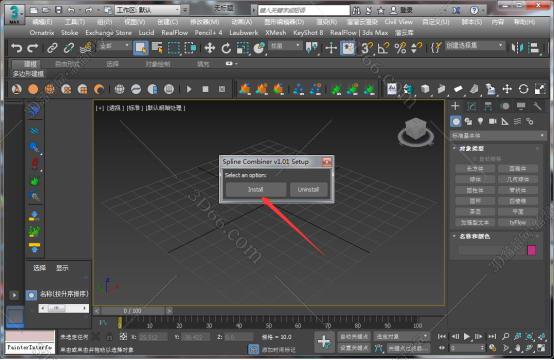This screenshot has width=554, height=360.
Task: Click the Play Animation button
Action: (x=467, y=336)
